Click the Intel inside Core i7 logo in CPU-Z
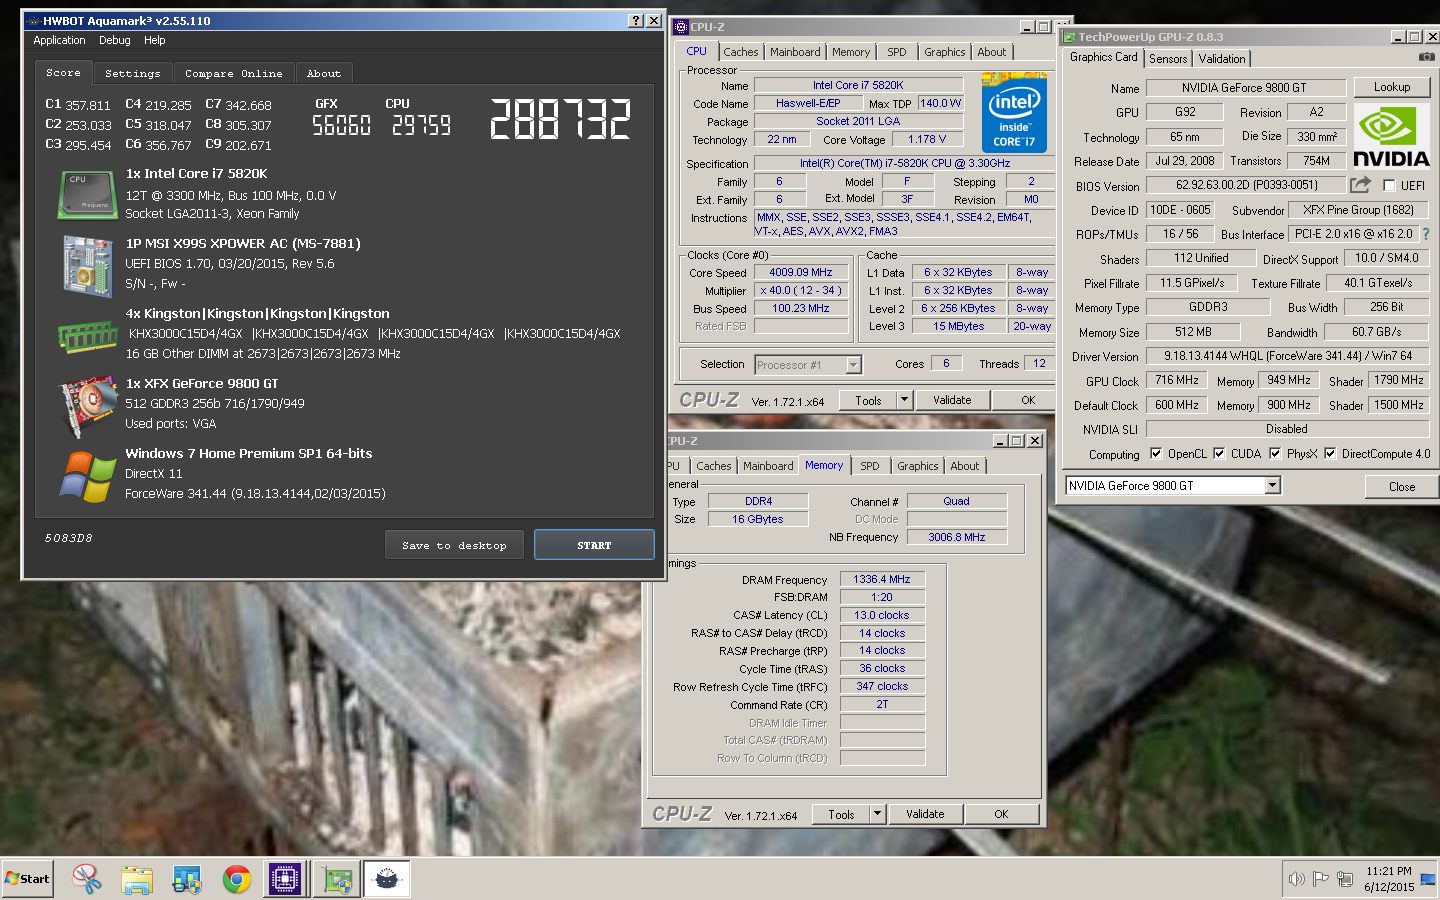Image resolution: width=1440 pixels, height=900 pixels. [1014, 112]
